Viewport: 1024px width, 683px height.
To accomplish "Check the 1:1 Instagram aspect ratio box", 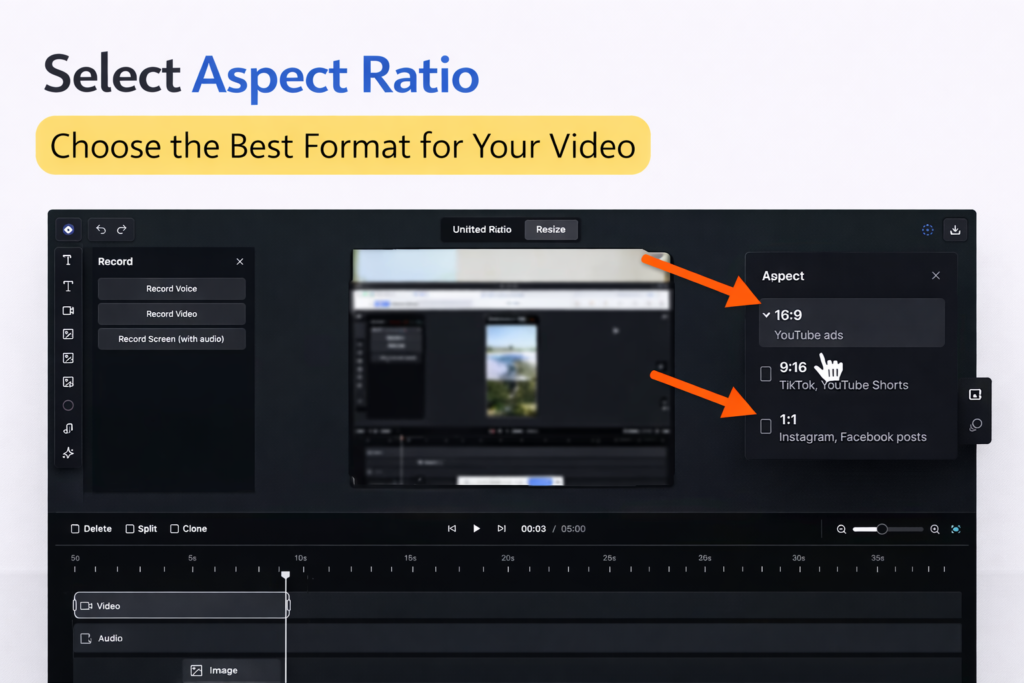I will click(766, 426).
